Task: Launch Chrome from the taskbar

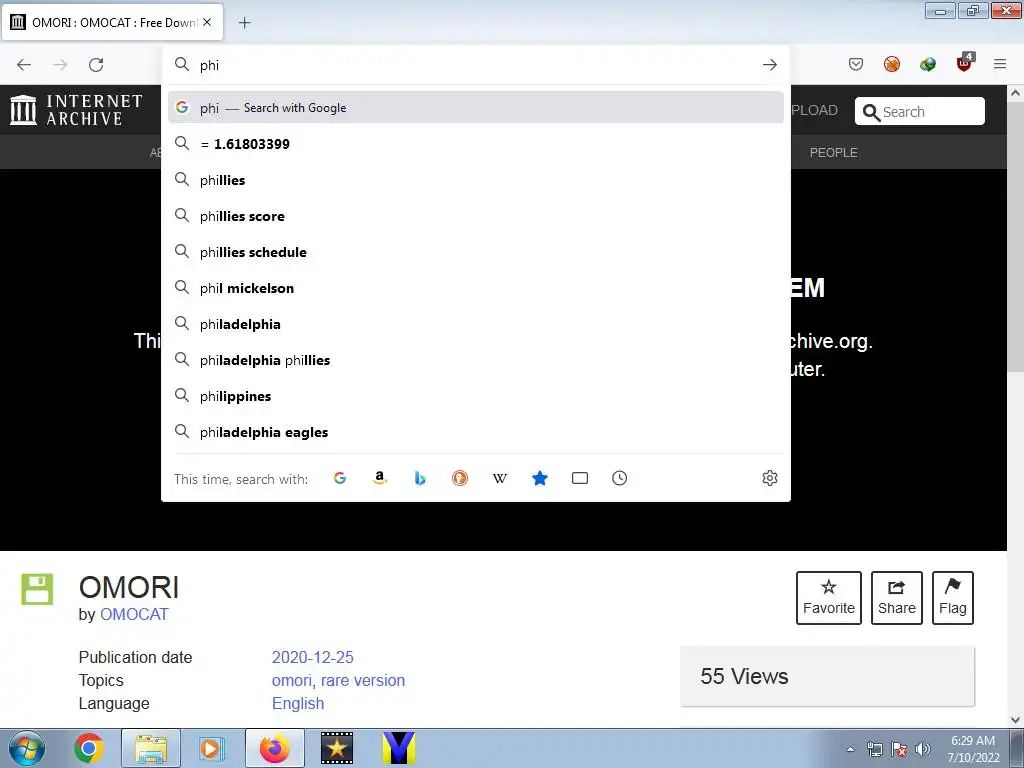Action: (x=89, y=748)
